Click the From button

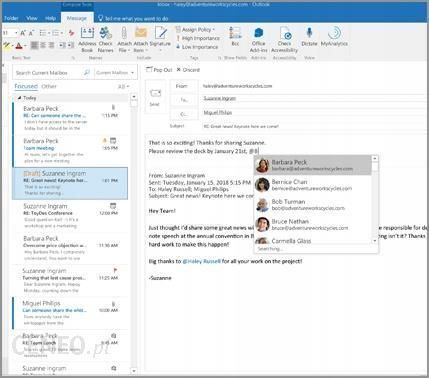184,86
